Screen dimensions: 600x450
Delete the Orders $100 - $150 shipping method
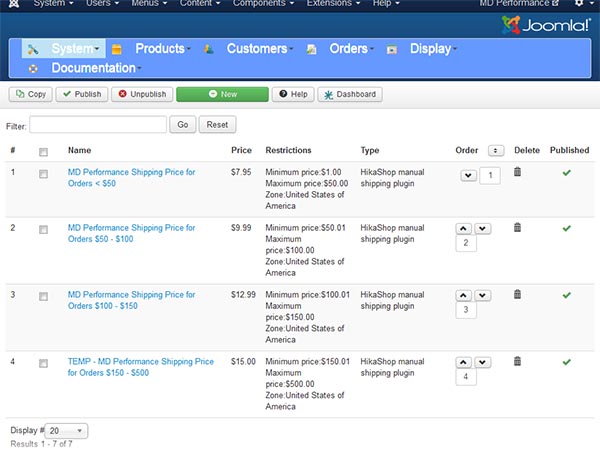coord(517,294)
